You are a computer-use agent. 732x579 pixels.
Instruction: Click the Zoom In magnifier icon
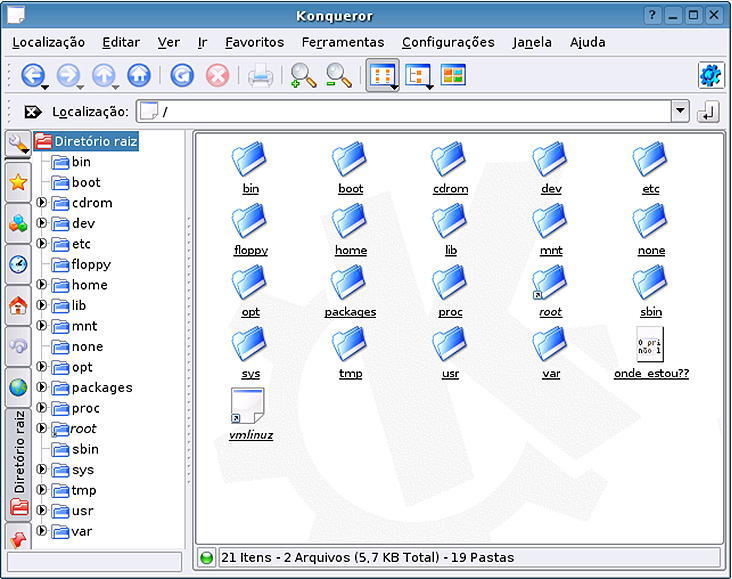(x=302, y=75)
